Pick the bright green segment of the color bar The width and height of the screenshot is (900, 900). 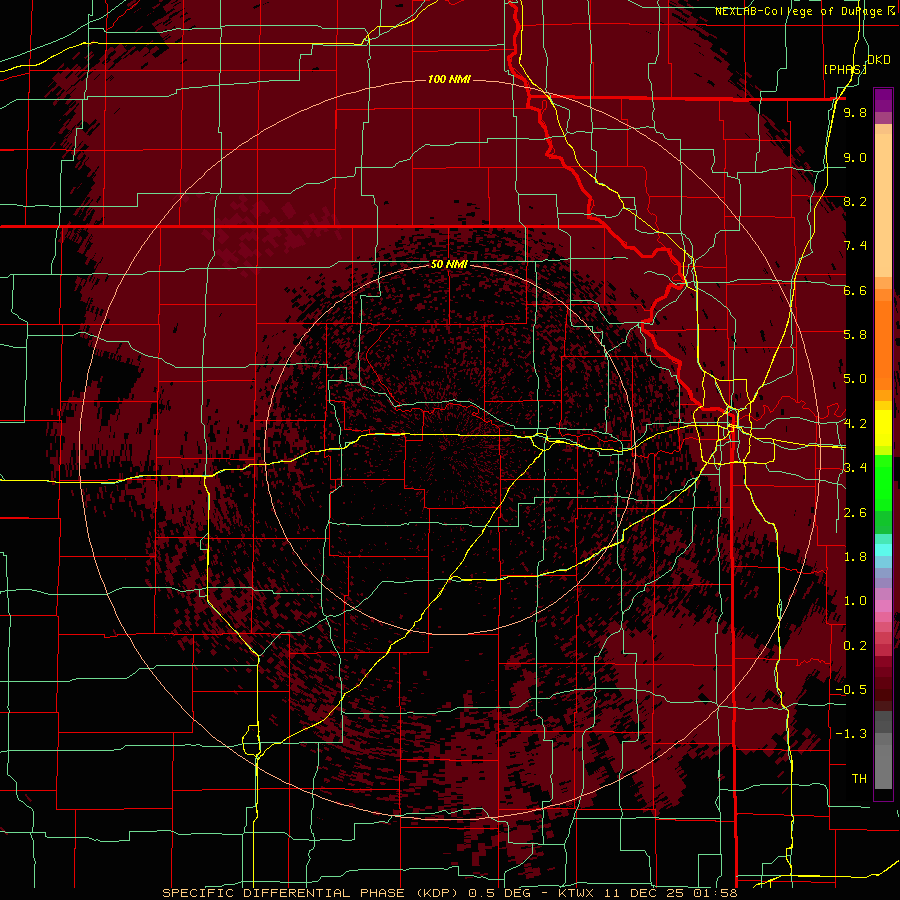883,482
